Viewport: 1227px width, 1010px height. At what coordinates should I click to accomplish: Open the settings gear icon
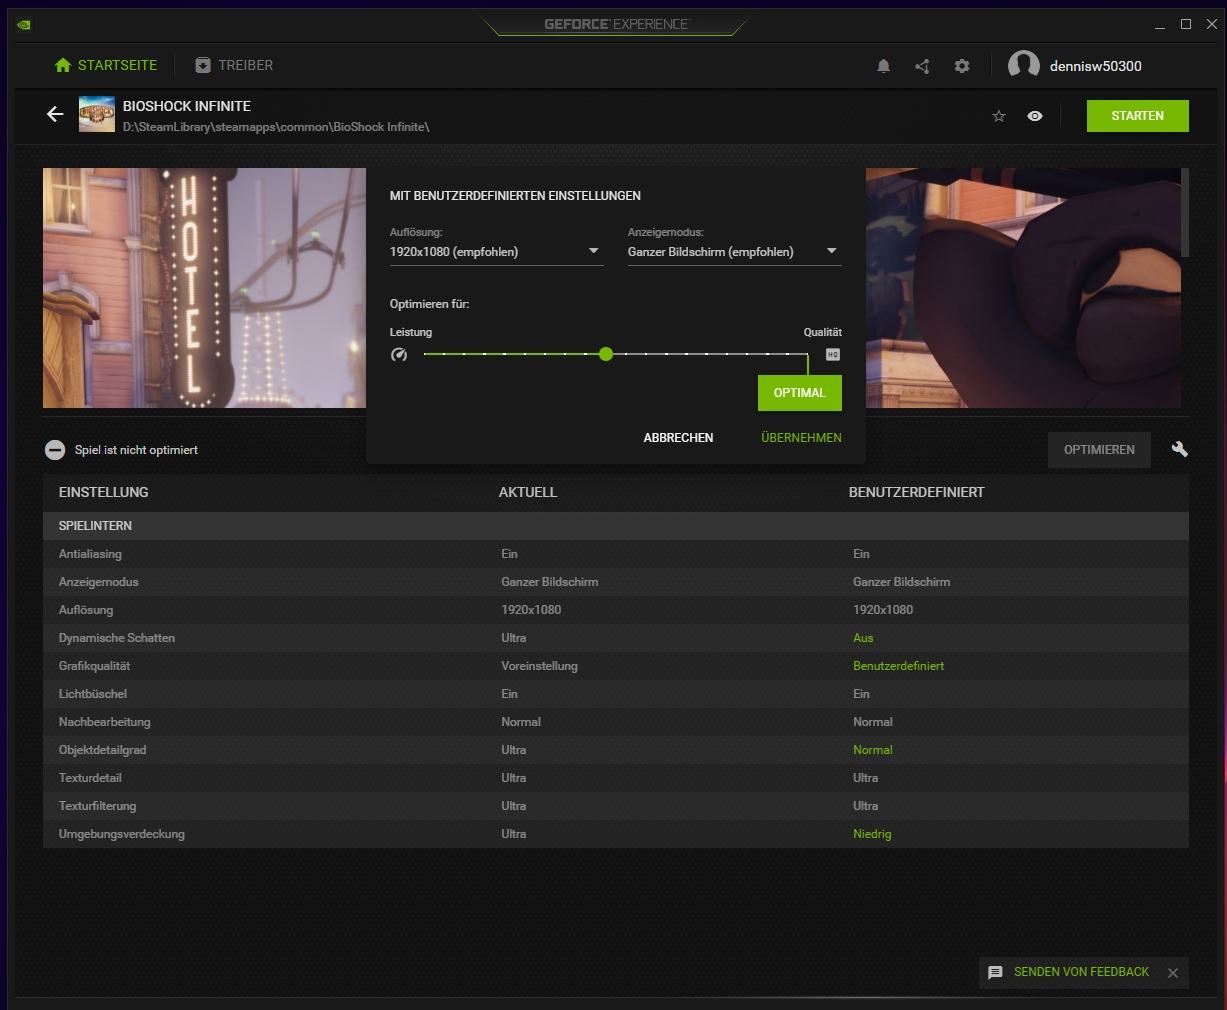click(x=962, y=66)
